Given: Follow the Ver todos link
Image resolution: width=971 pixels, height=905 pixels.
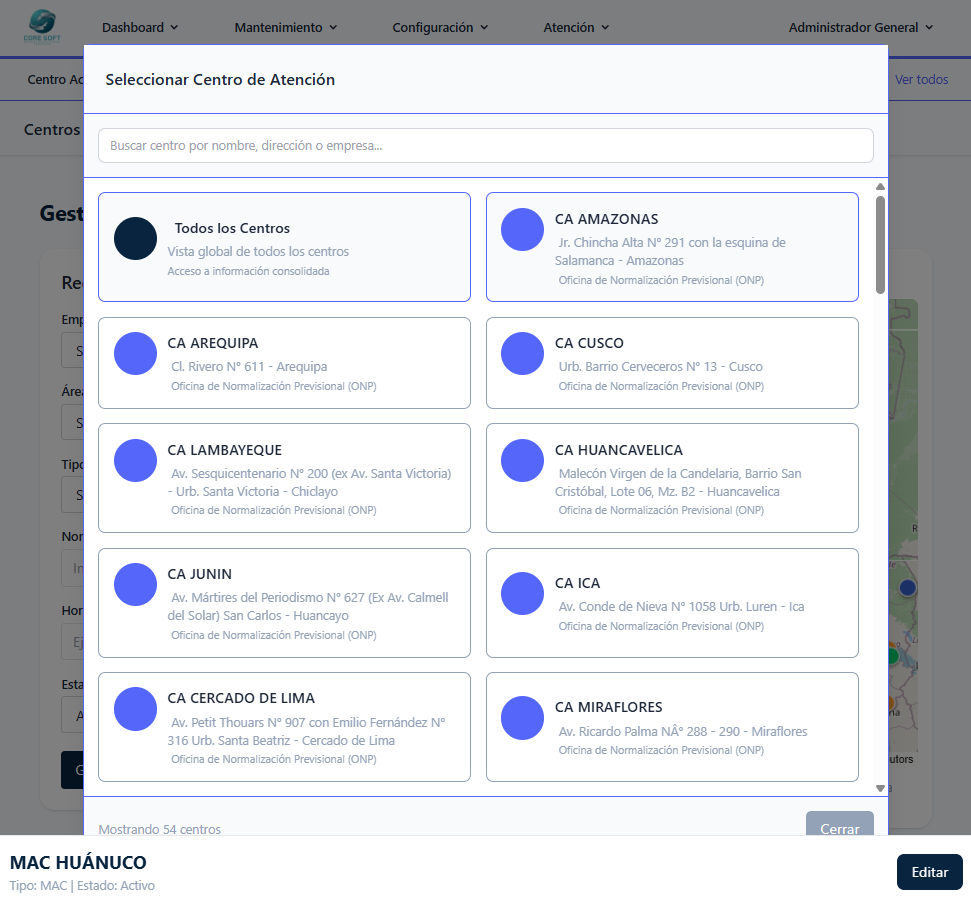Looking at the screenshot, I should tap(921, 80).
